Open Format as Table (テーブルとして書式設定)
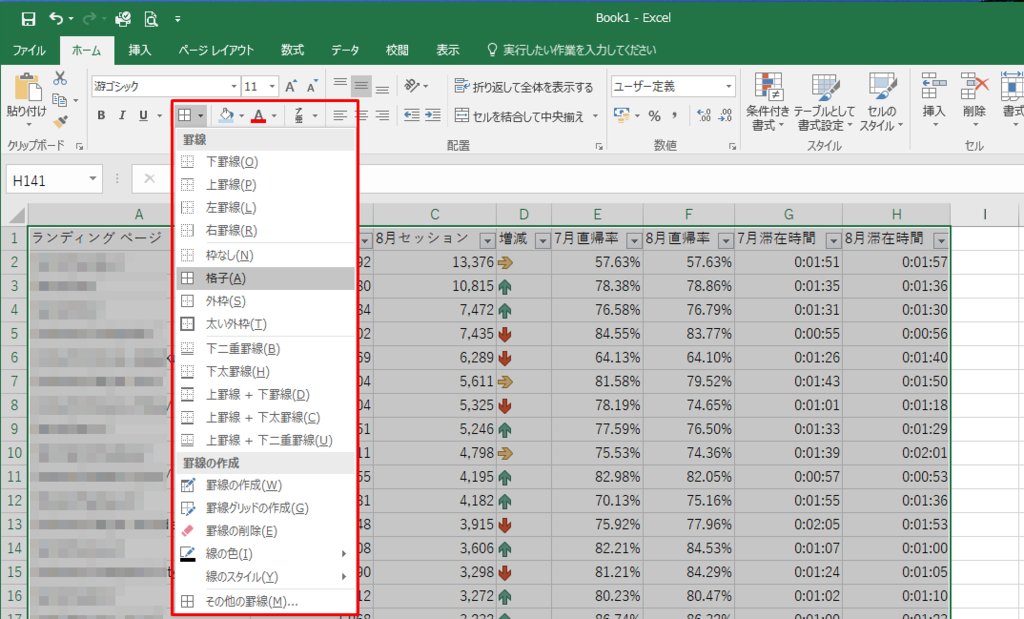This screenshot has height=619, width=1024. click(825, 101)
